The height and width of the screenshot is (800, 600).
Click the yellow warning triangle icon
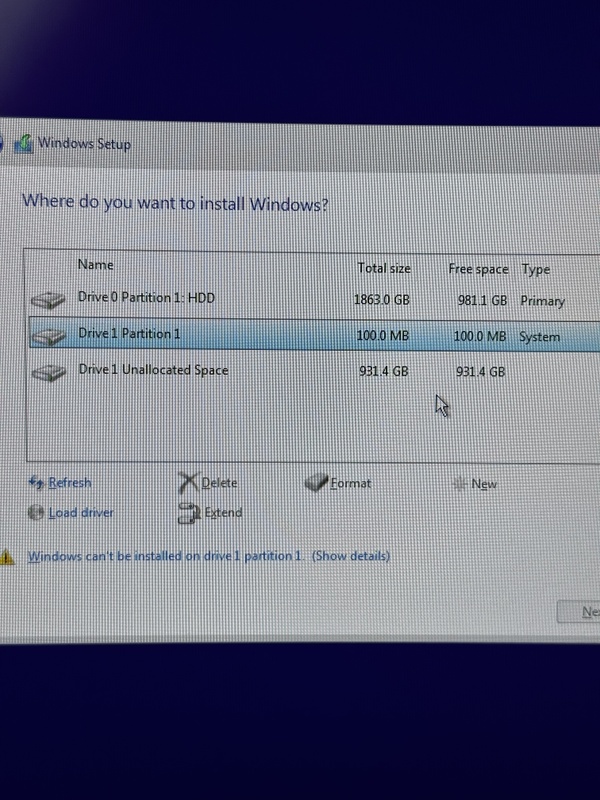[7, 557]
